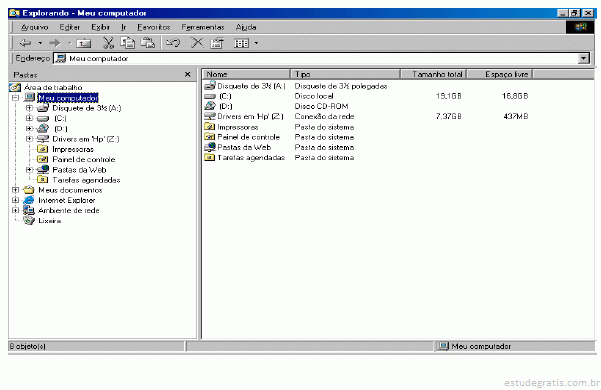Click the Internet Explorer icon in tree
This screenshot has height=390, width=601.
coord(29,200)
